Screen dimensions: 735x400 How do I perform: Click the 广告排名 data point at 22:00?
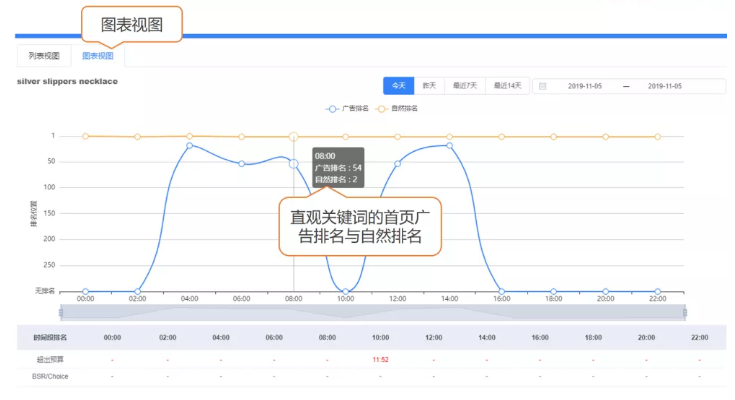pos(658,291)
